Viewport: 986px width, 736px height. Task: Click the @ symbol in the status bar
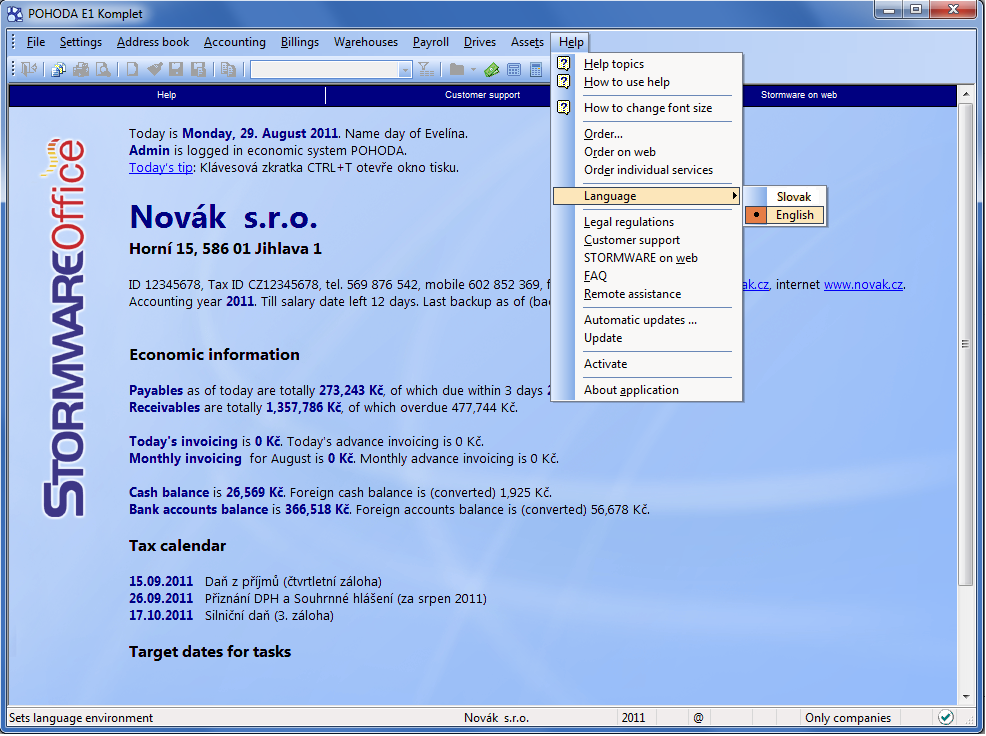(x=699, y=718)
